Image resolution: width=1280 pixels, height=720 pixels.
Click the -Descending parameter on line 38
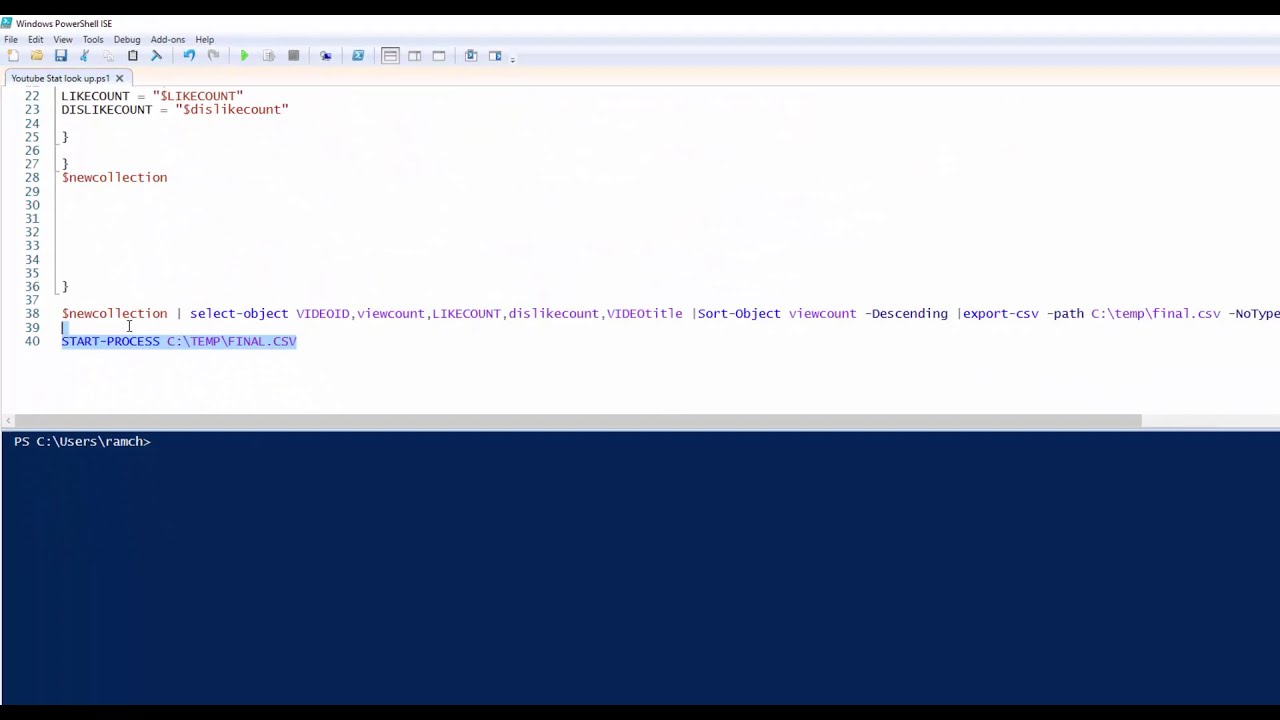coord(906,313)
